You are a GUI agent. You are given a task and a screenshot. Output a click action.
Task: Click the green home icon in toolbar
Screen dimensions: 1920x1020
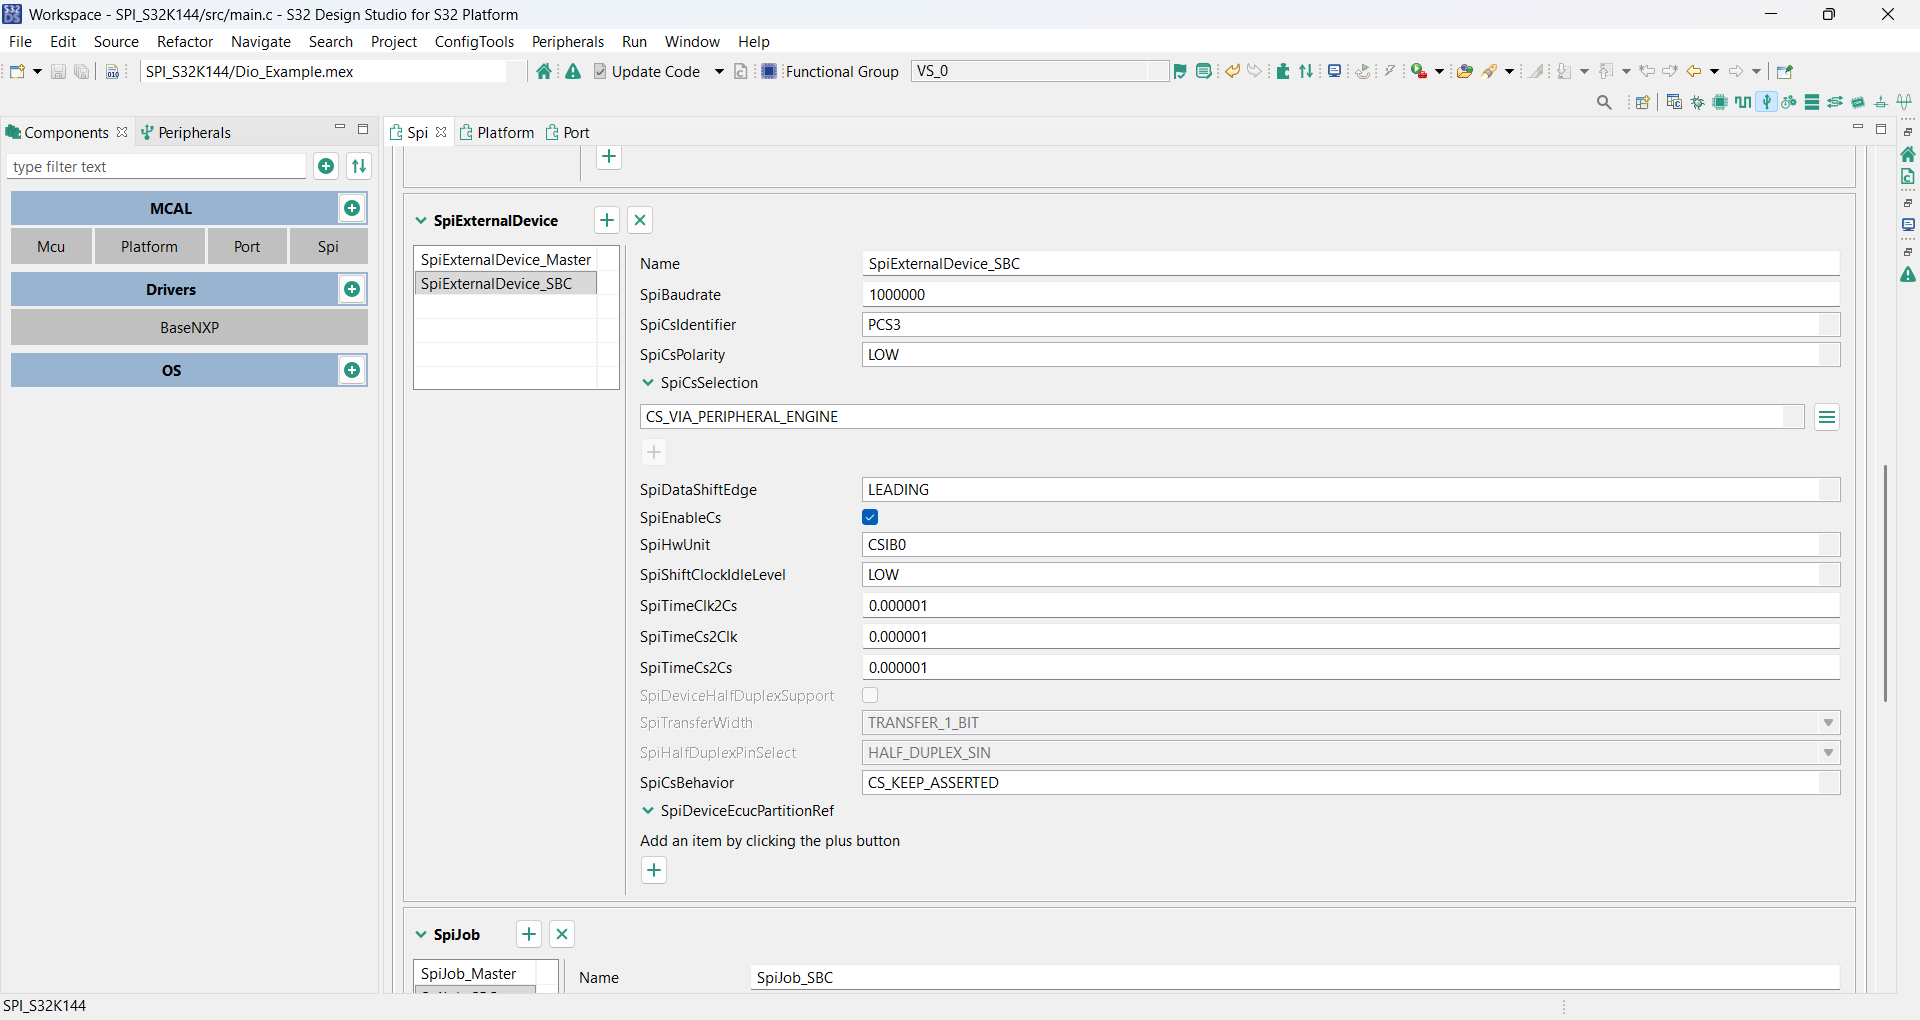pos(544,71)
